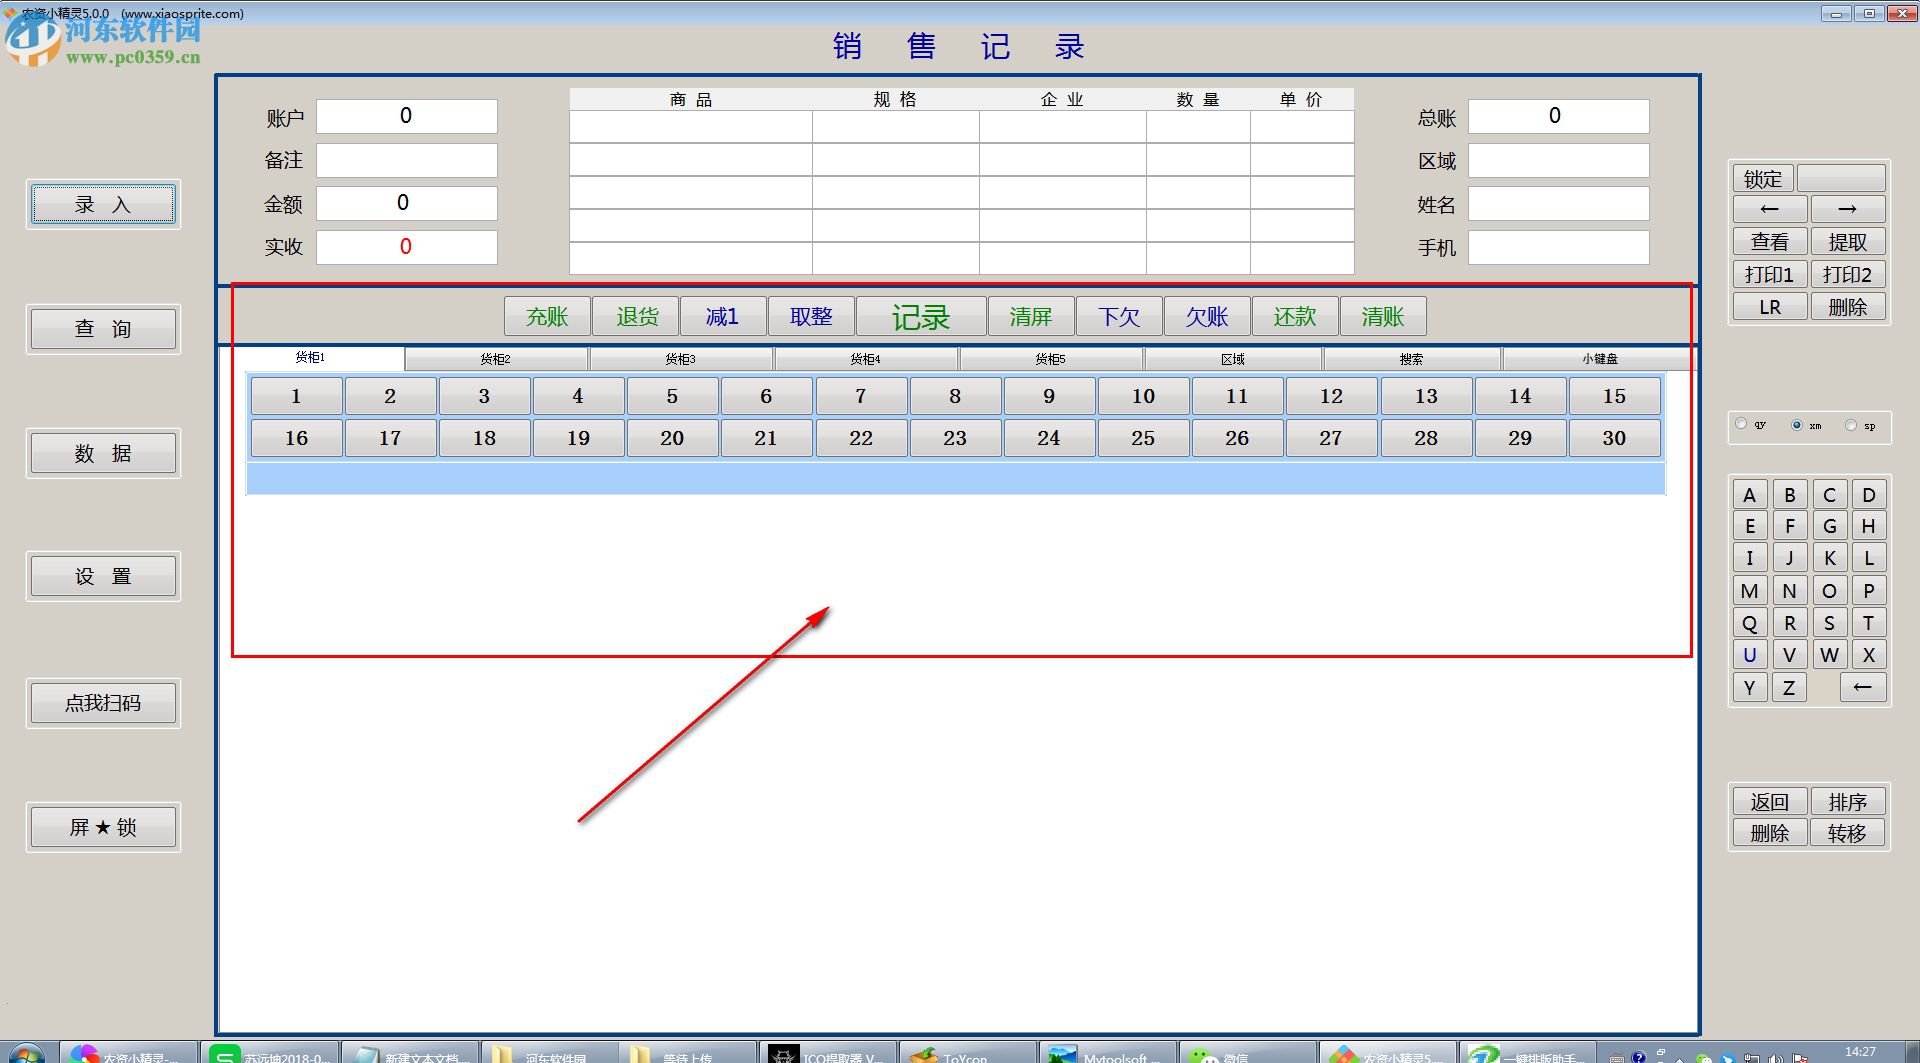The height and width of the screenshot is (1063, 1920).
Task: Click 删除 button beside 转移
Action: tap(1770, 833)
